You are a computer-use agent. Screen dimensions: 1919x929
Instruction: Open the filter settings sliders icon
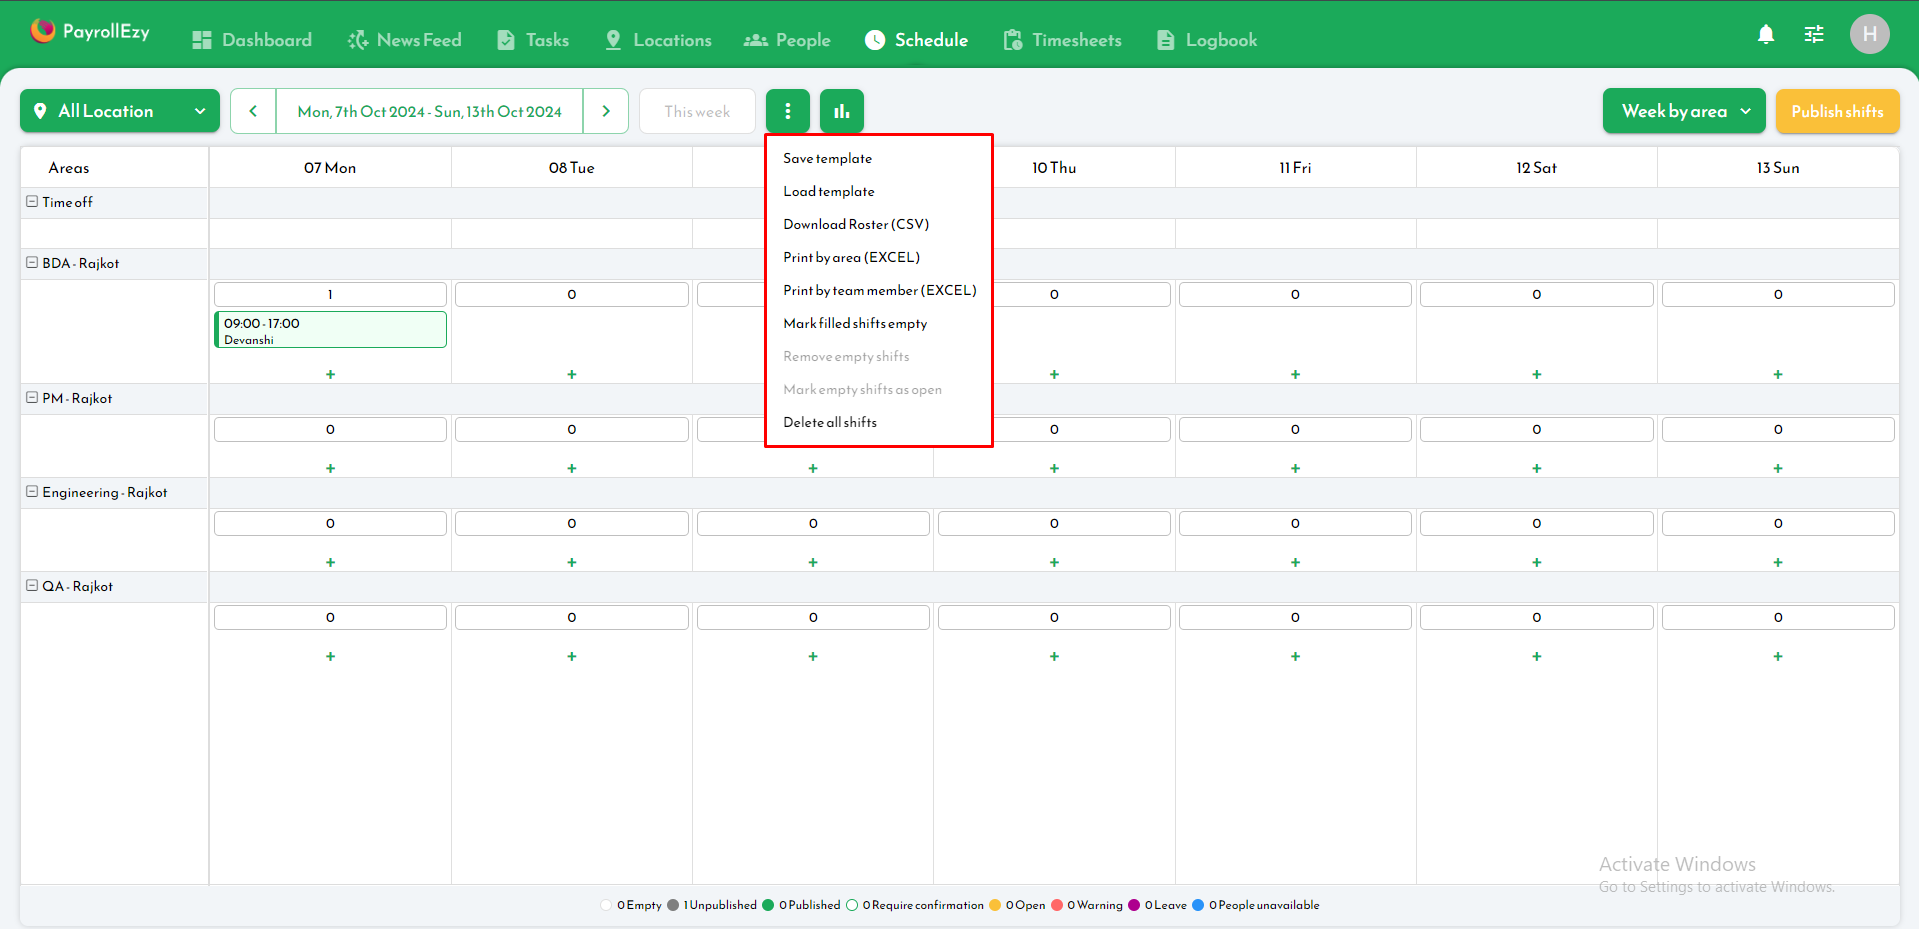pyautogui.click(x=1813, y=34)
